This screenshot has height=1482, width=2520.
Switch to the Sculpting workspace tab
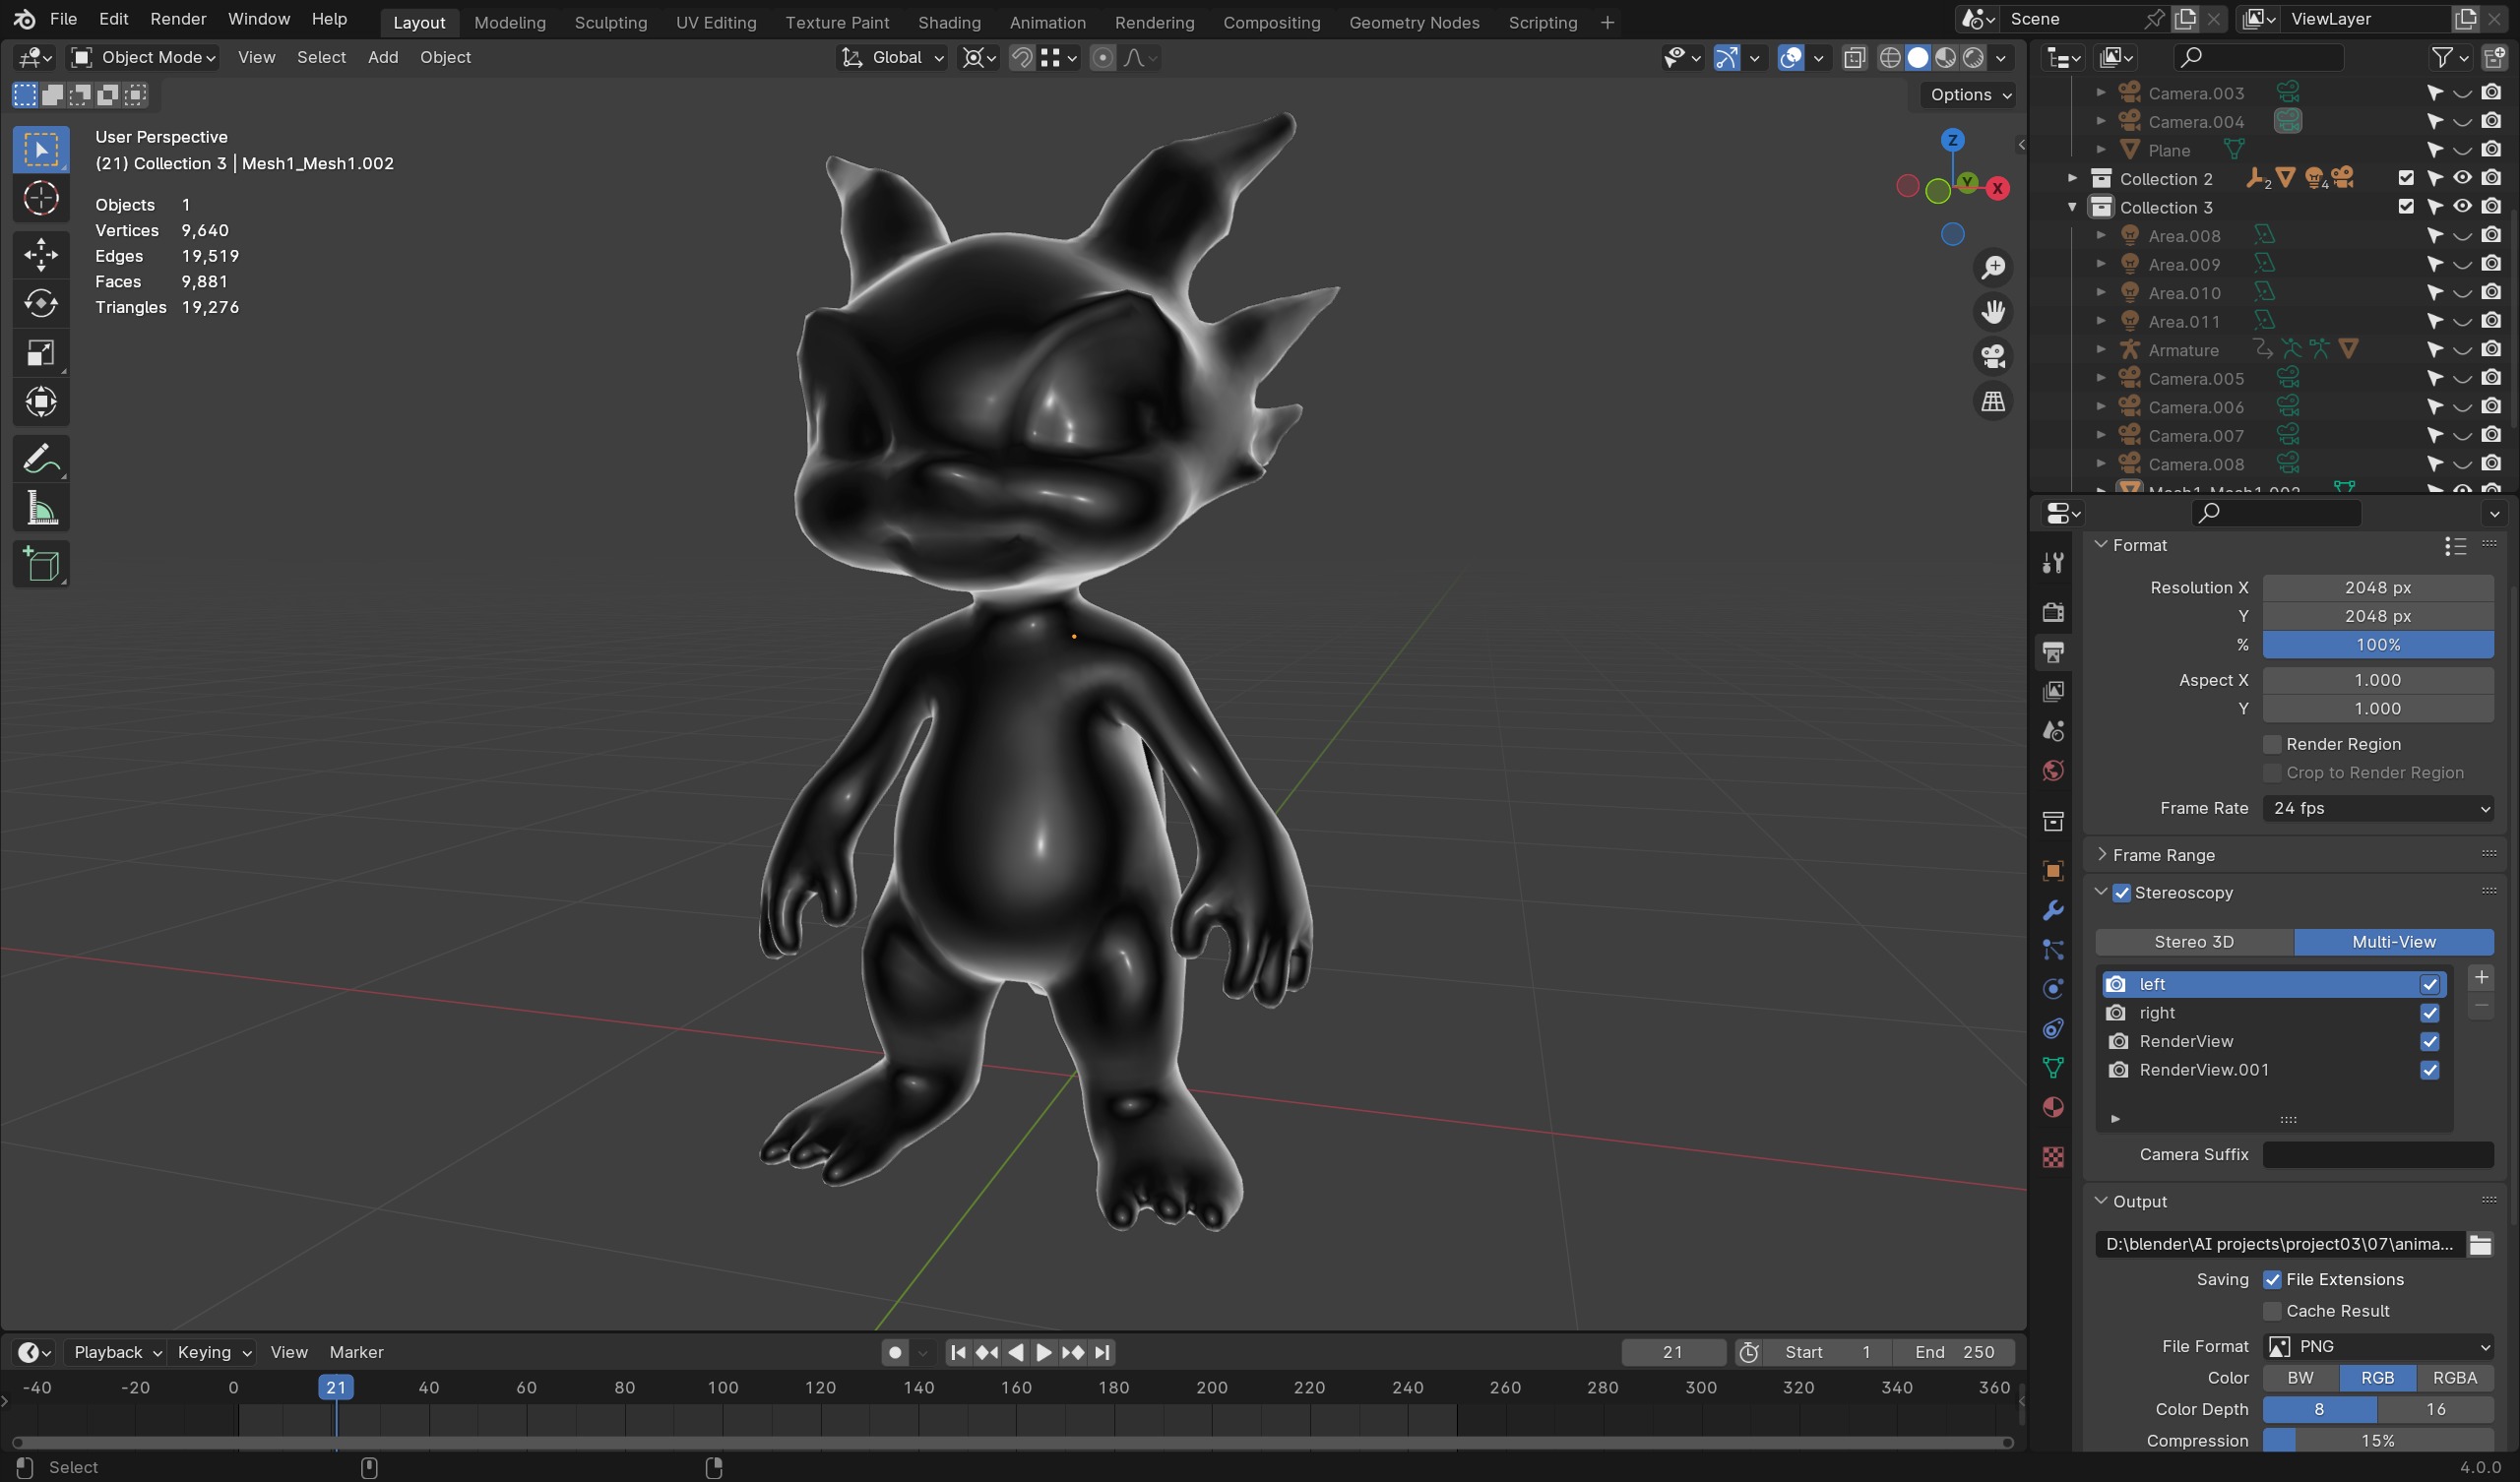[611, 22]
